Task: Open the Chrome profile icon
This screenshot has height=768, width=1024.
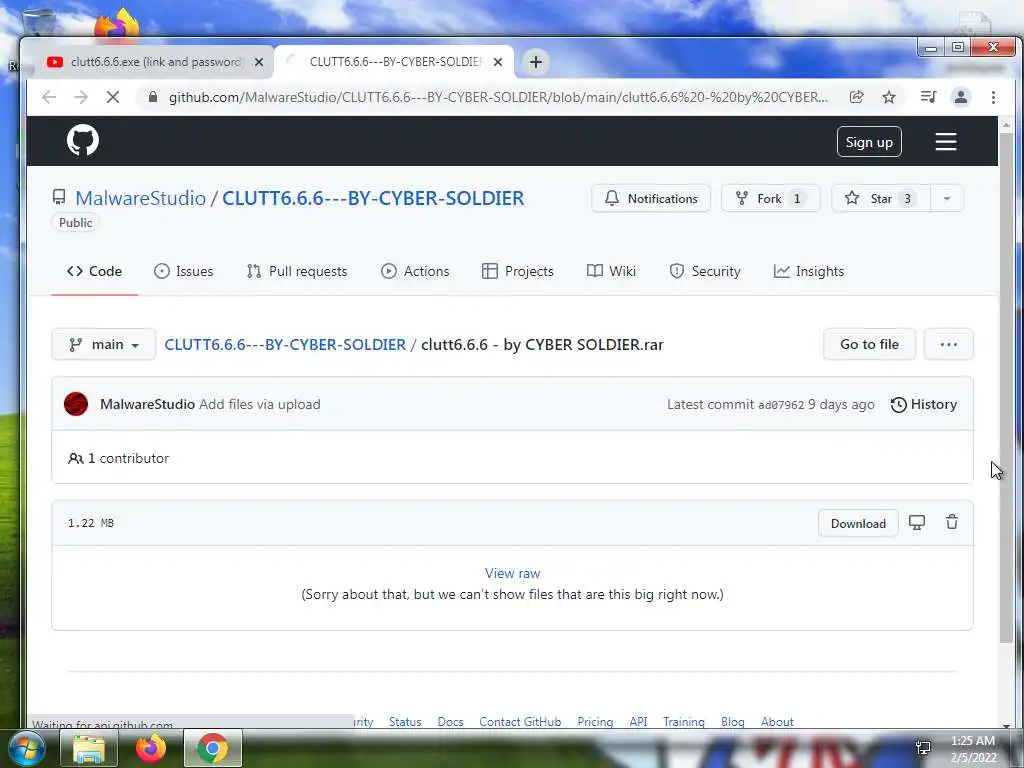Action: 961,97
